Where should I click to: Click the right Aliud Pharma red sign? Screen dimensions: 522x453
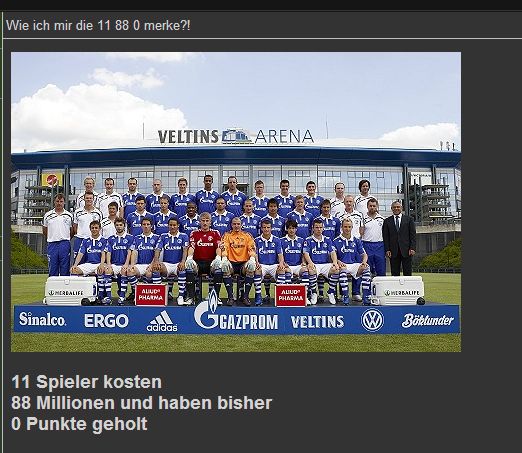click(x=291, y=295)
